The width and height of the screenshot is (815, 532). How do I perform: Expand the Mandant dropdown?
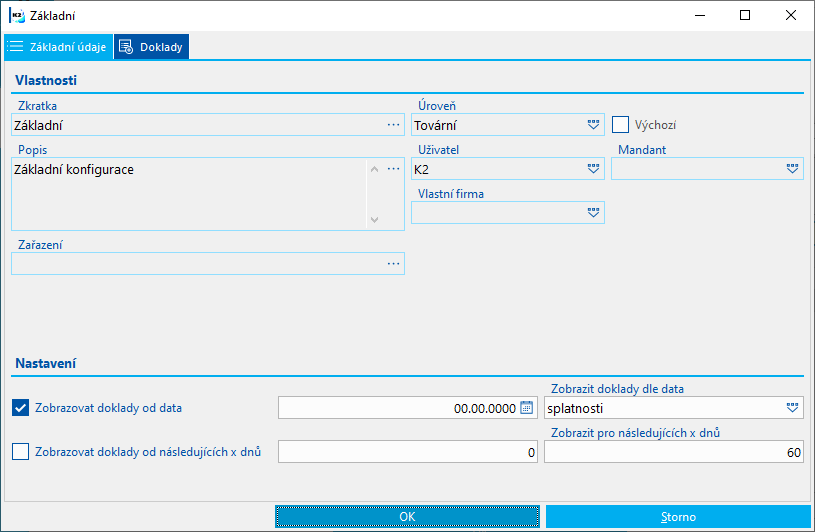coord(792,169)
